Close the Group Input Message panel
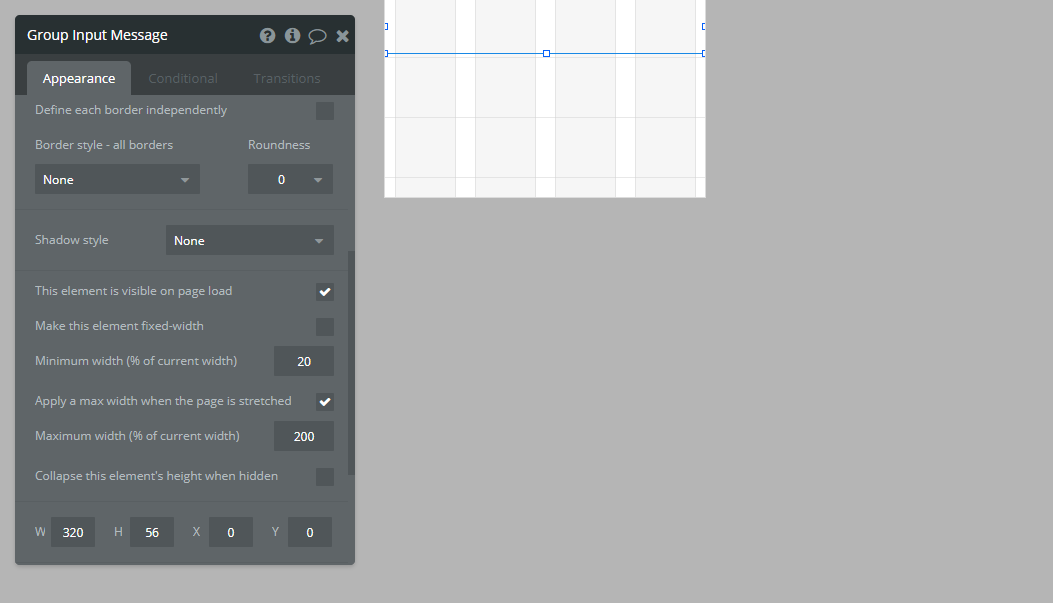 point(342,36)
